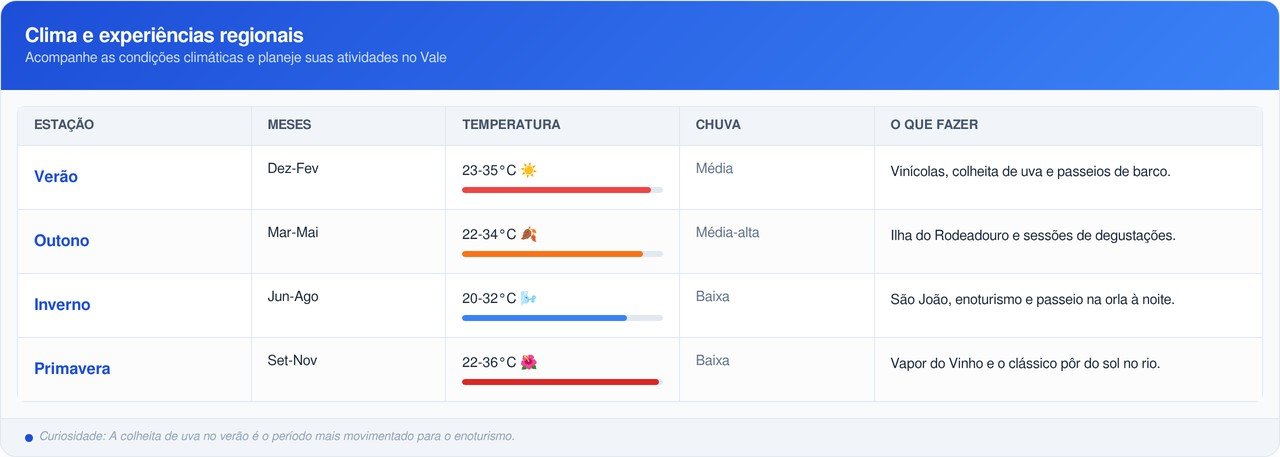Viewport: 1280px width, 457px height.
Task: Click the orange Outono temperature bar
Action: click(552, 254)
